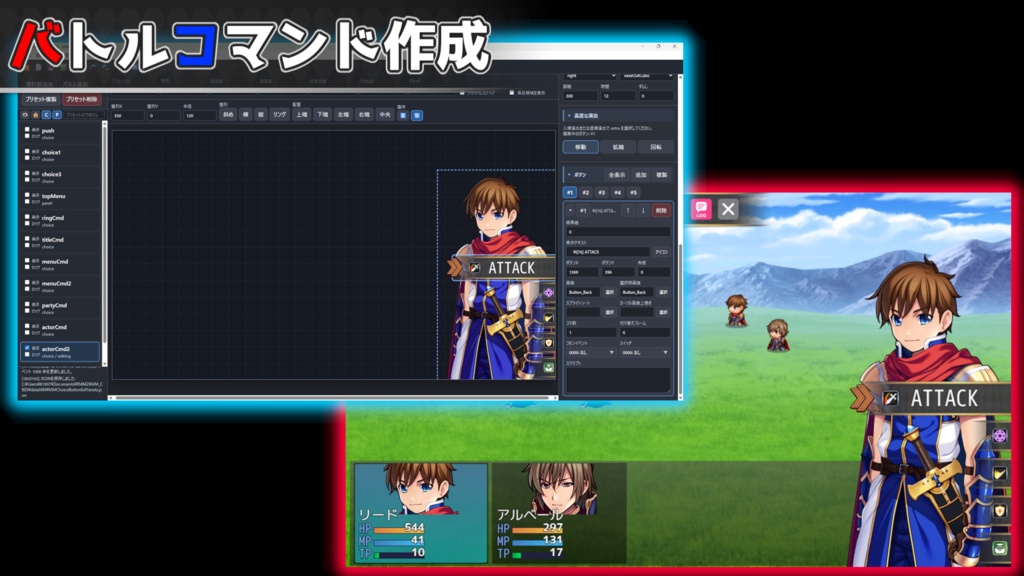Click the ボタンX field showing 1369
Viewport: 1024px width, 576px height.
point(581,272)
